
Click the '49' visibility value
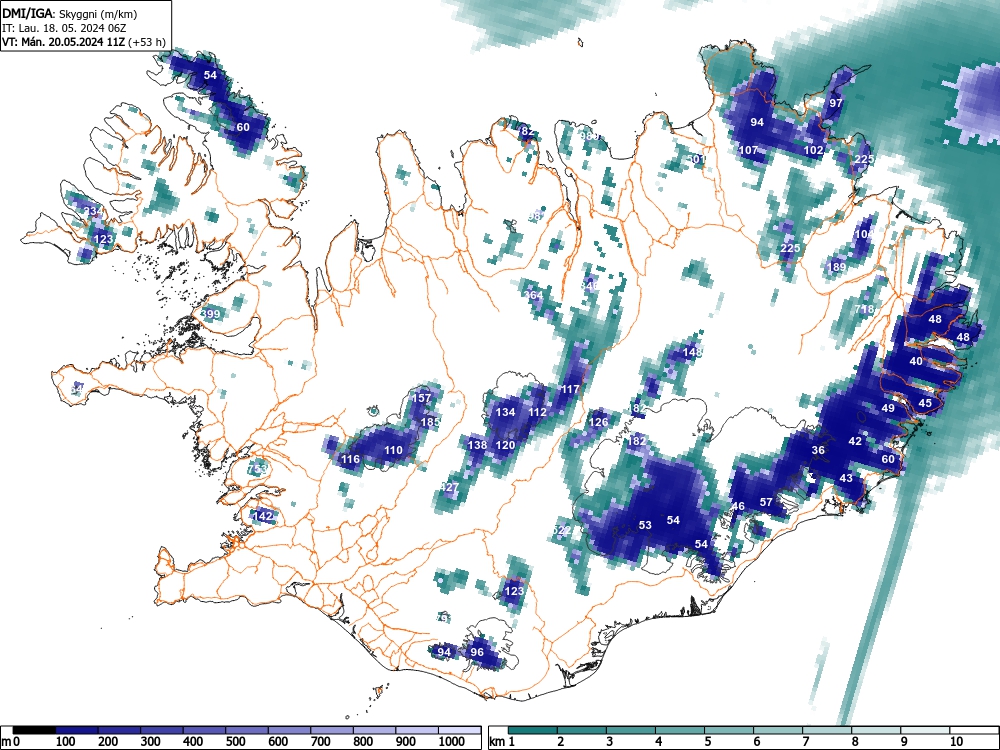(x=888, y=408)
